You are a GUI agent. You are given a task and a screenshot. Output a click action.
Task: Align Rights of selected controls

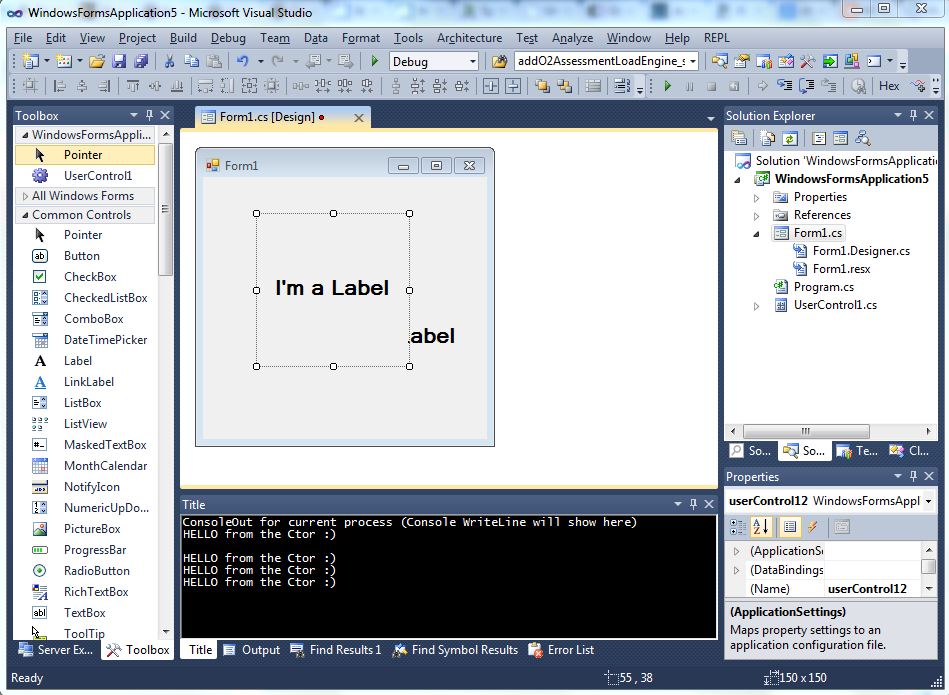104,86
